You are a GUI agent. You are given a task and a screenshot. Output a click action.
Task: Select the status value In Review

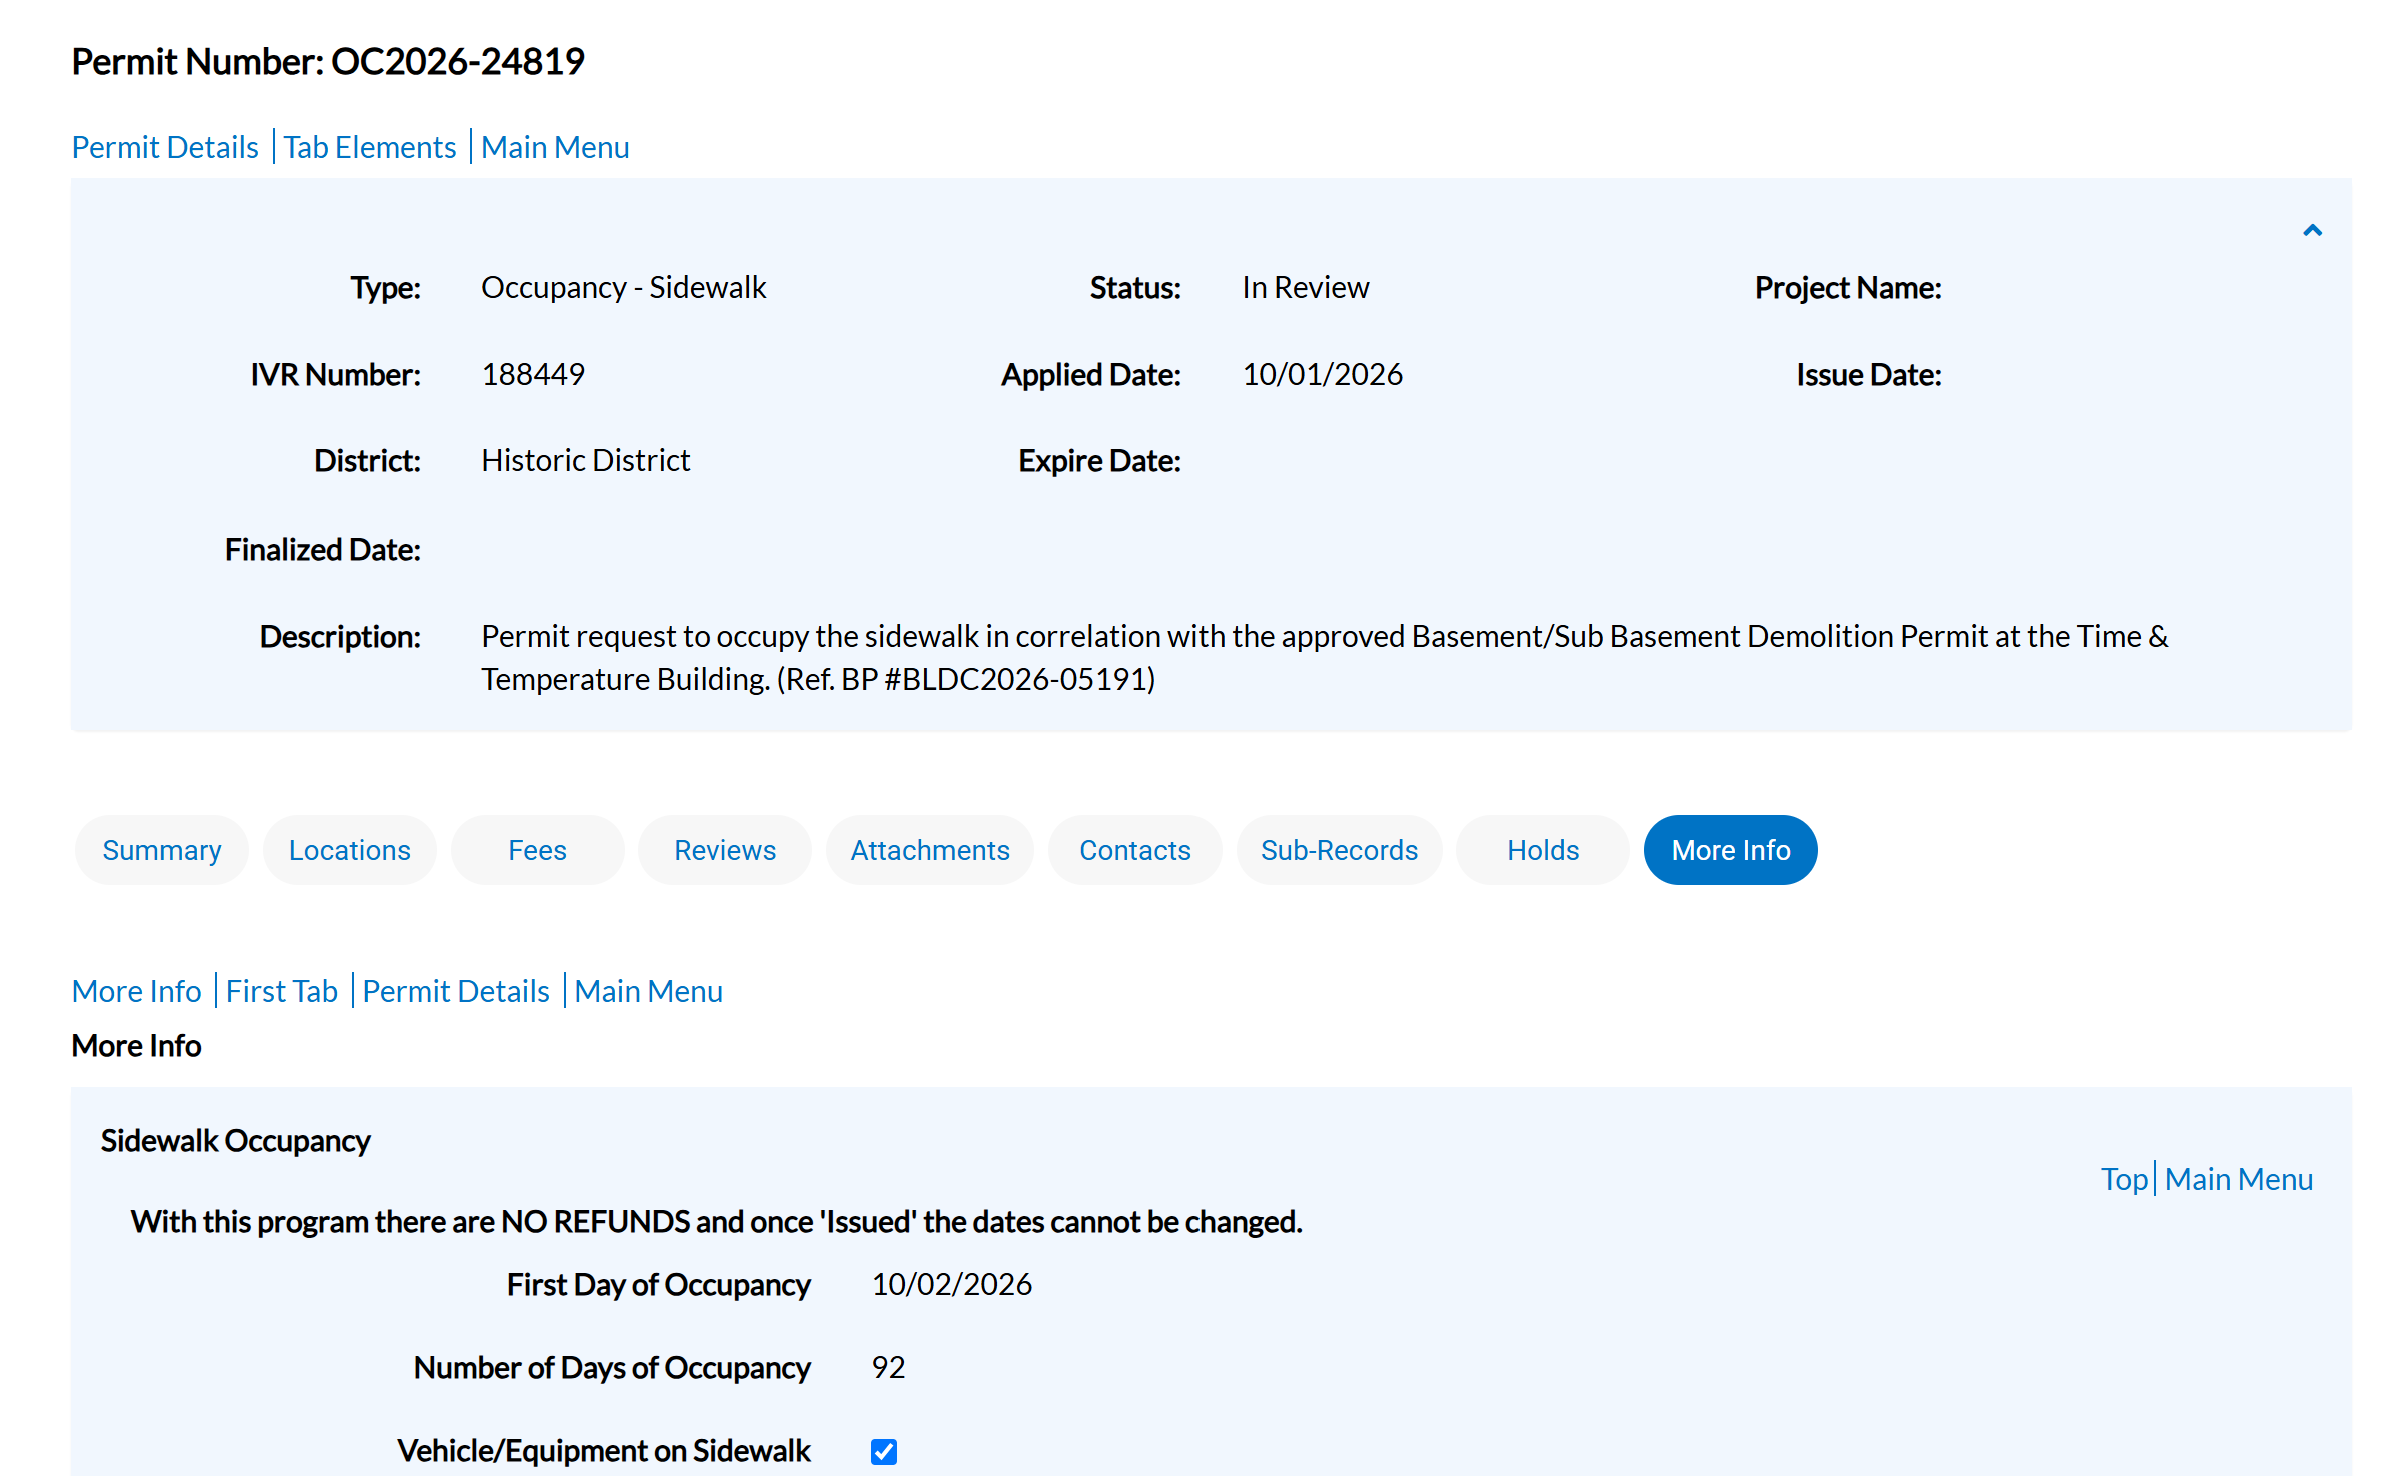pyautogui.click(x=1306, y=288)
